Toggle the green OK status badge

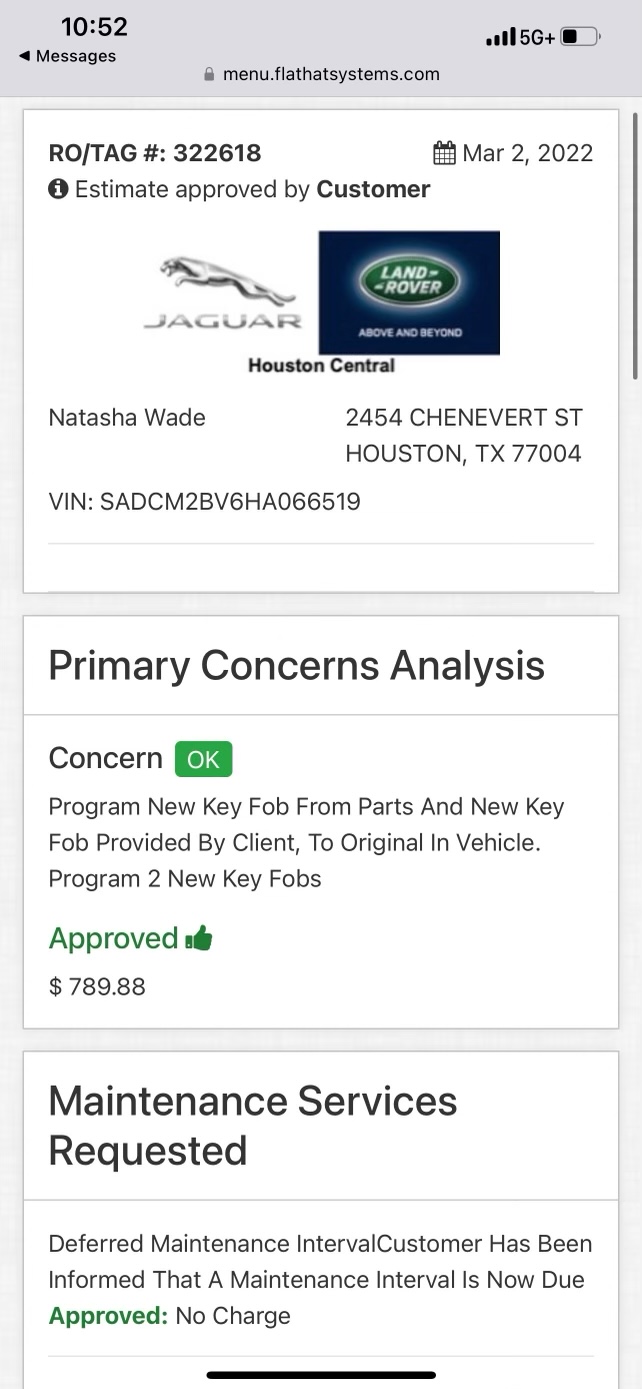pos(203,760)
